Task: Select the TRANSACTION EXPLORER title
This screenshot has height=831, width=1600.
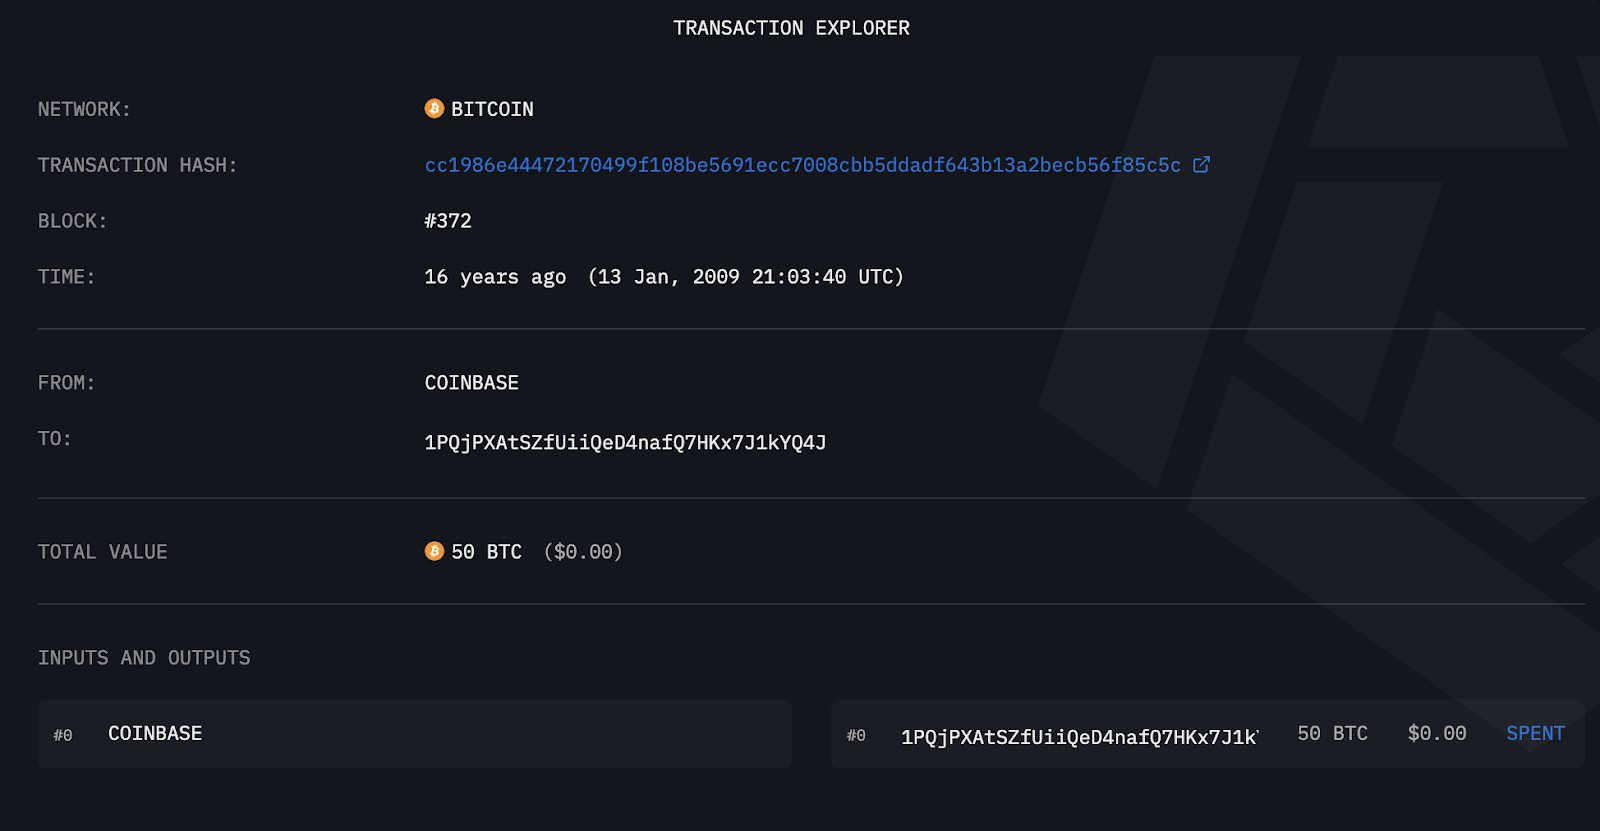Action: (791, 27)
